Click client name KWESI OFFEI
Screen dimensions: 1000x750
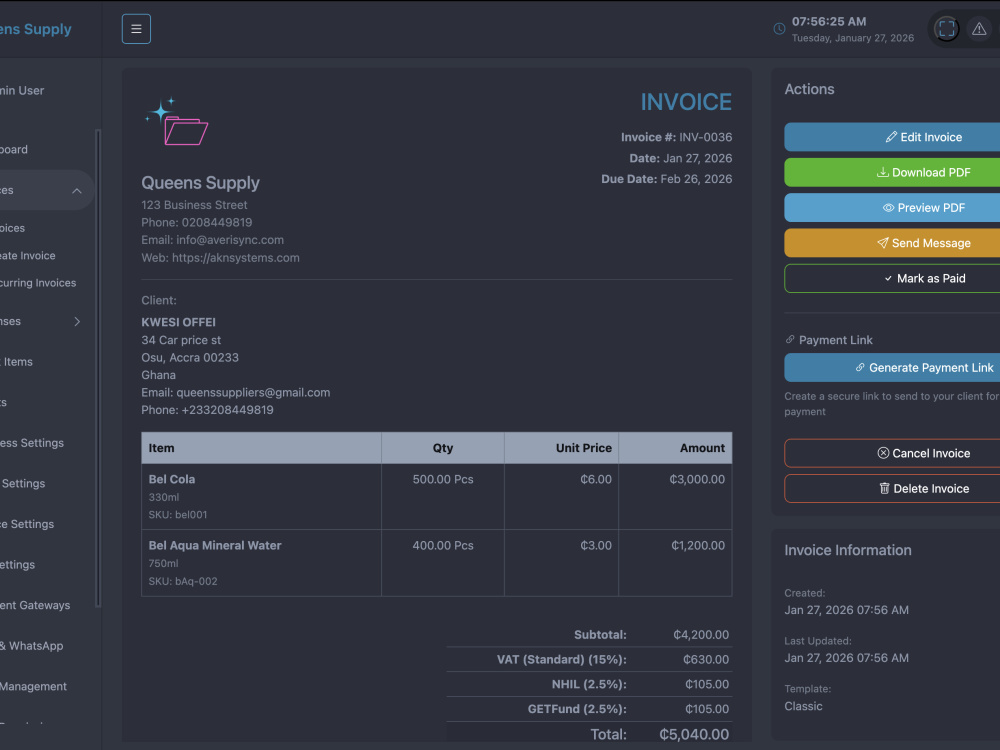[x=179, y=323]
